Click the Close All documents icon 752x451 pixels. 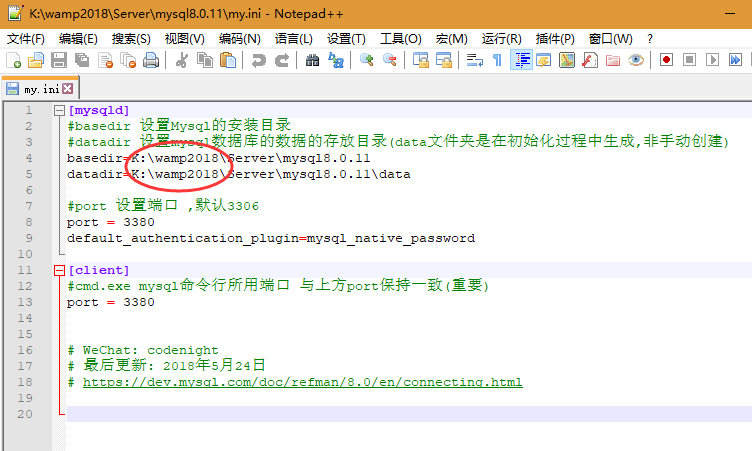click(x=128, y=60)
